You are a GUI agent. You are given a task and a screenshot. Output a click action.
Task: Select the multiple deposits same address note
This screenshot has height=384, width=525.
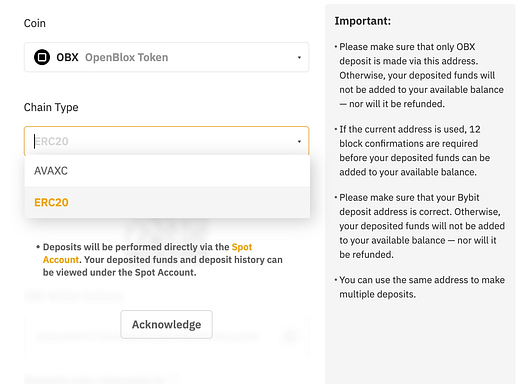click(x=420, y=287)
